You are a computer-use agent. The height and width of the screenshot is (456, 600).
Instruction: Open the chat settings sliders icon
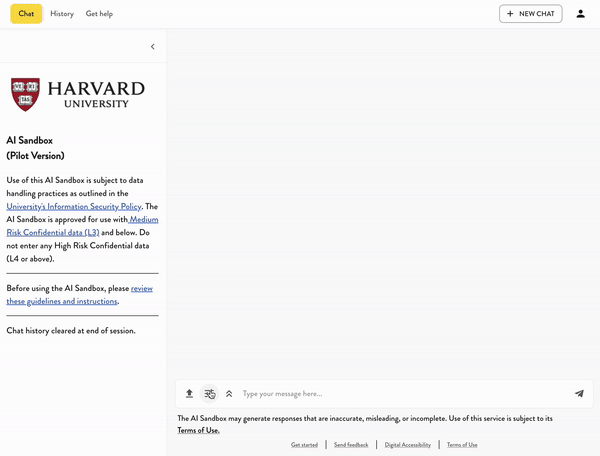tap(210, 394)
